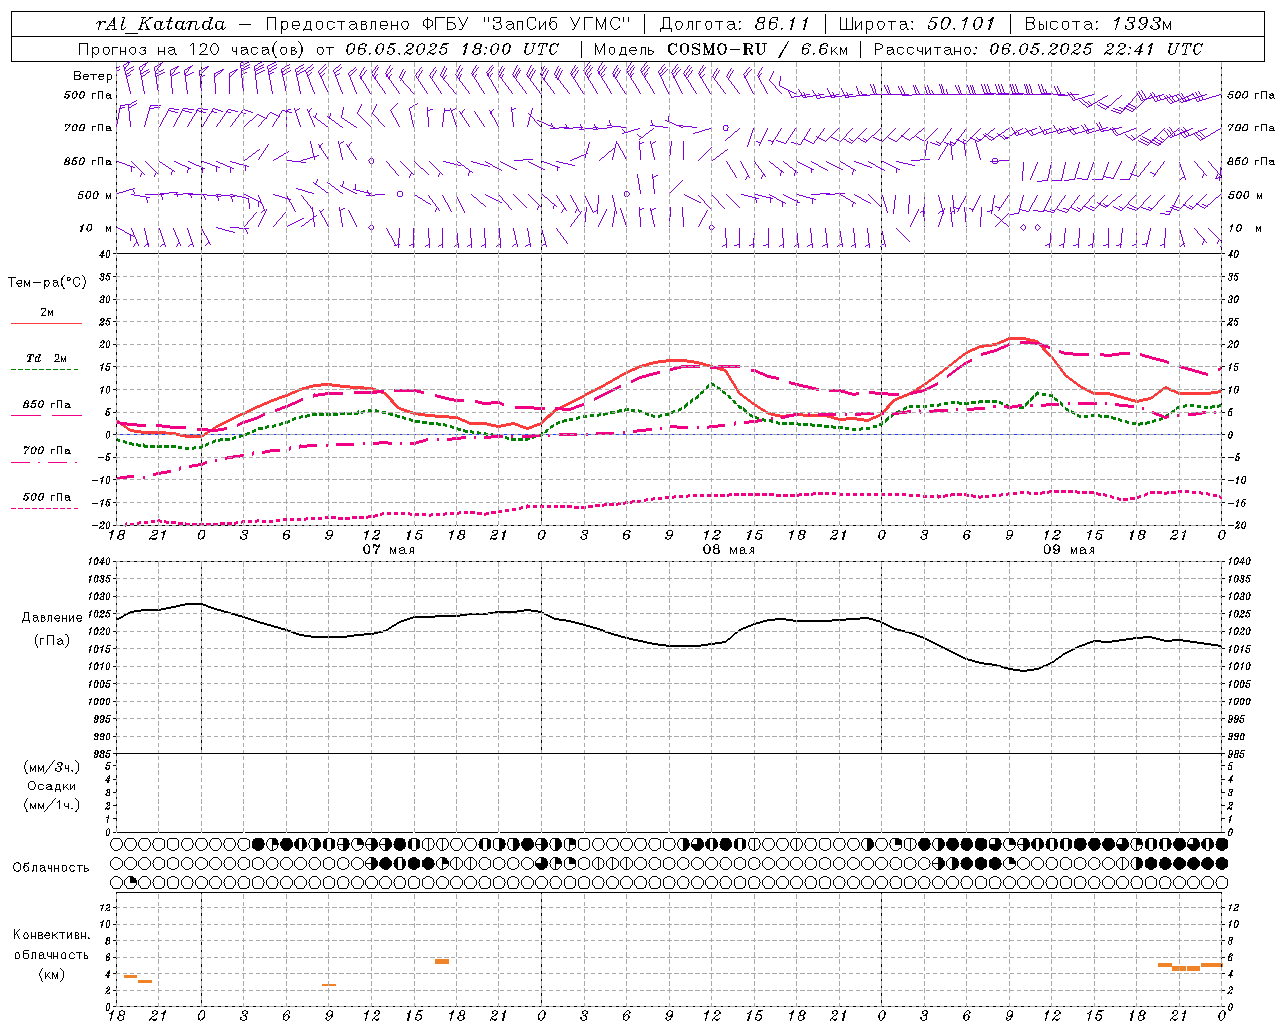Image resolution: width=1280 pixels, height=1024 pixels.
Task: Click the Ветер panel label
Action: pyautogui.click(x=92, y=76)
